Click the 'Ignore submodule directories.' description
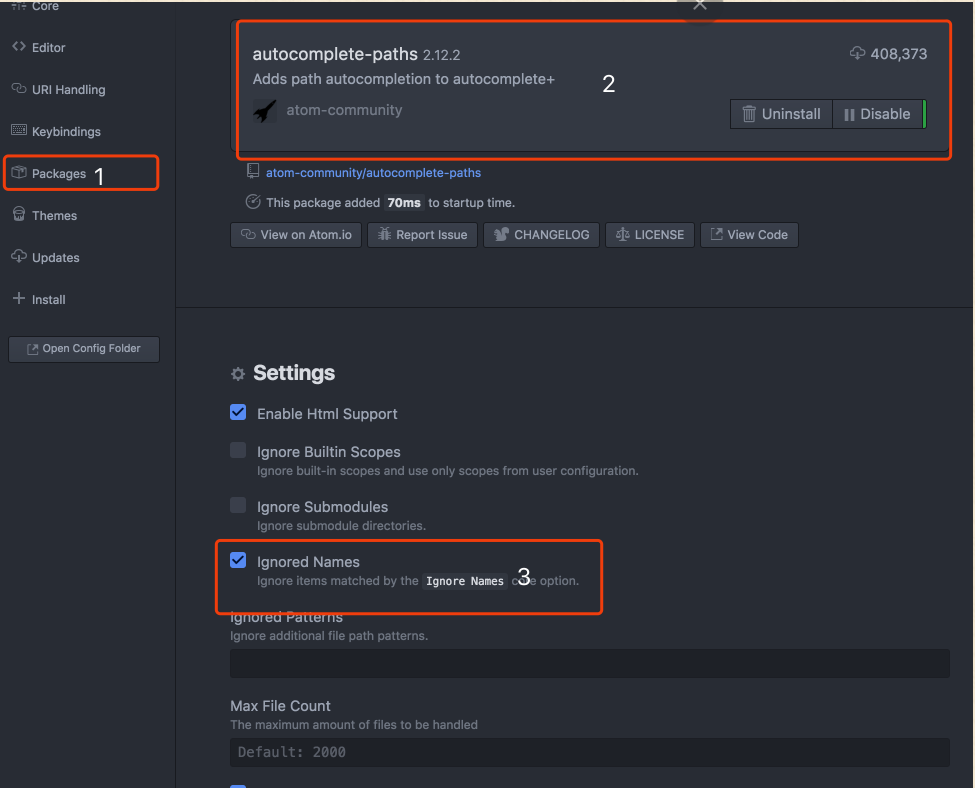975x788 pixels. click(341, 526)
